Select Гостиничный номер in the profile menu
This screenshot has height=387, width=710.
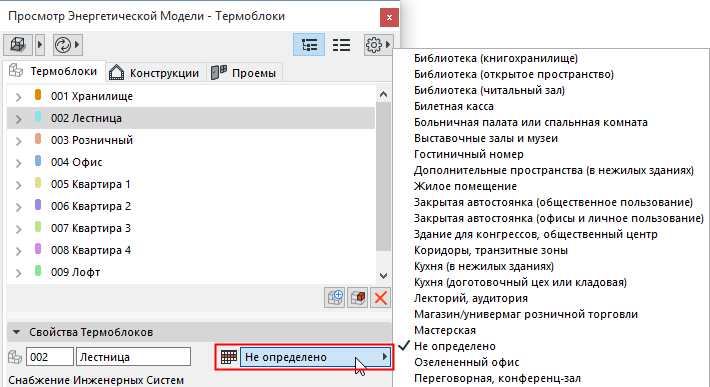click(x=469, y=154)
